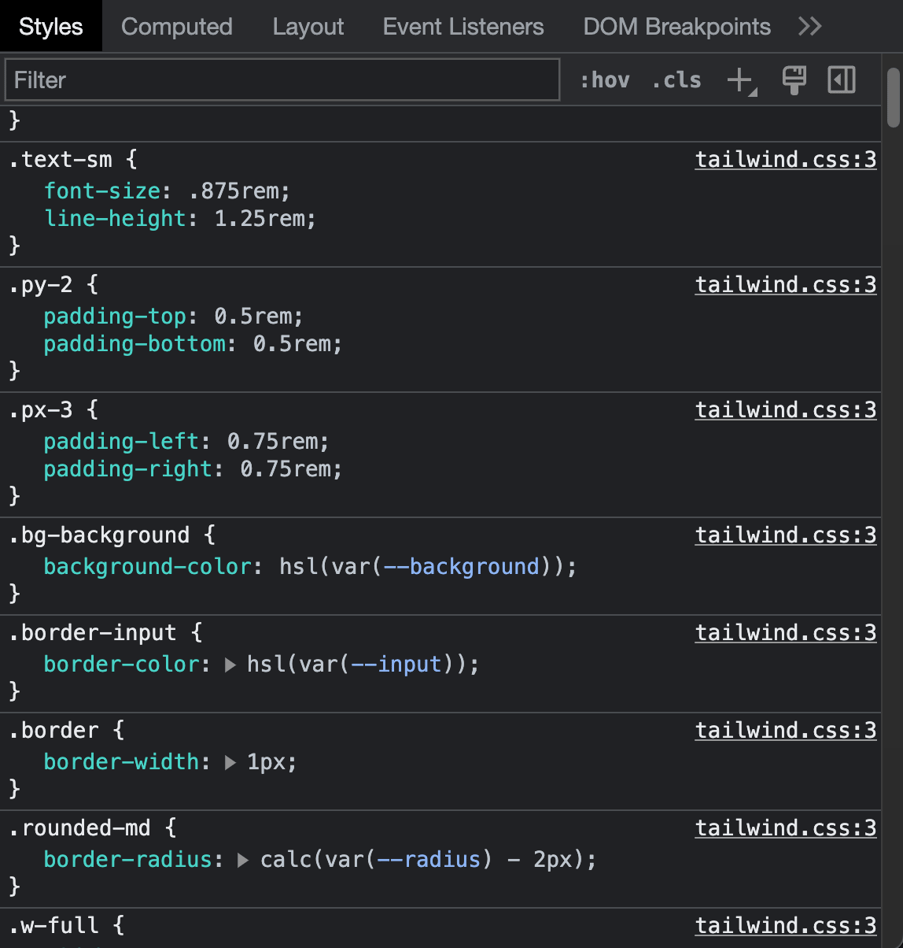Click the Styles pane vertical scrollbar thumb

click(x=893, y=97)
